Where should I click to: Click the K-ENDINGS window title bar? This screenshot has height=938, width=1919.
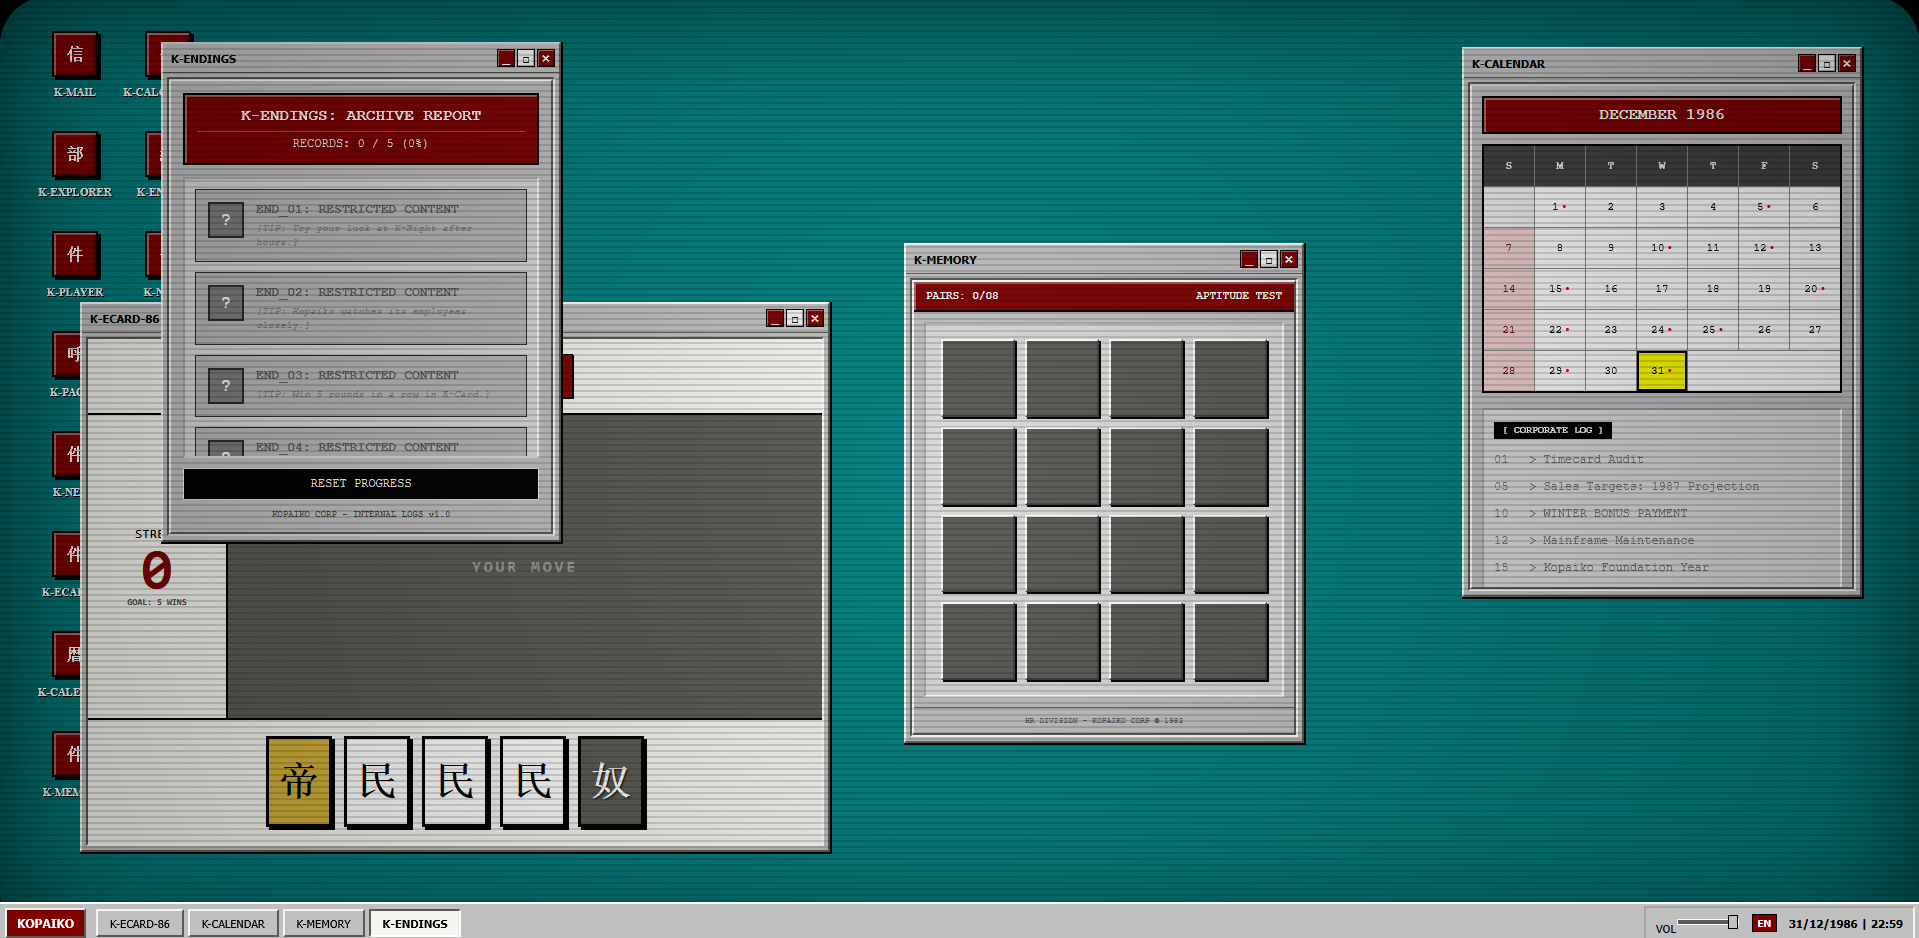[361, 59]
